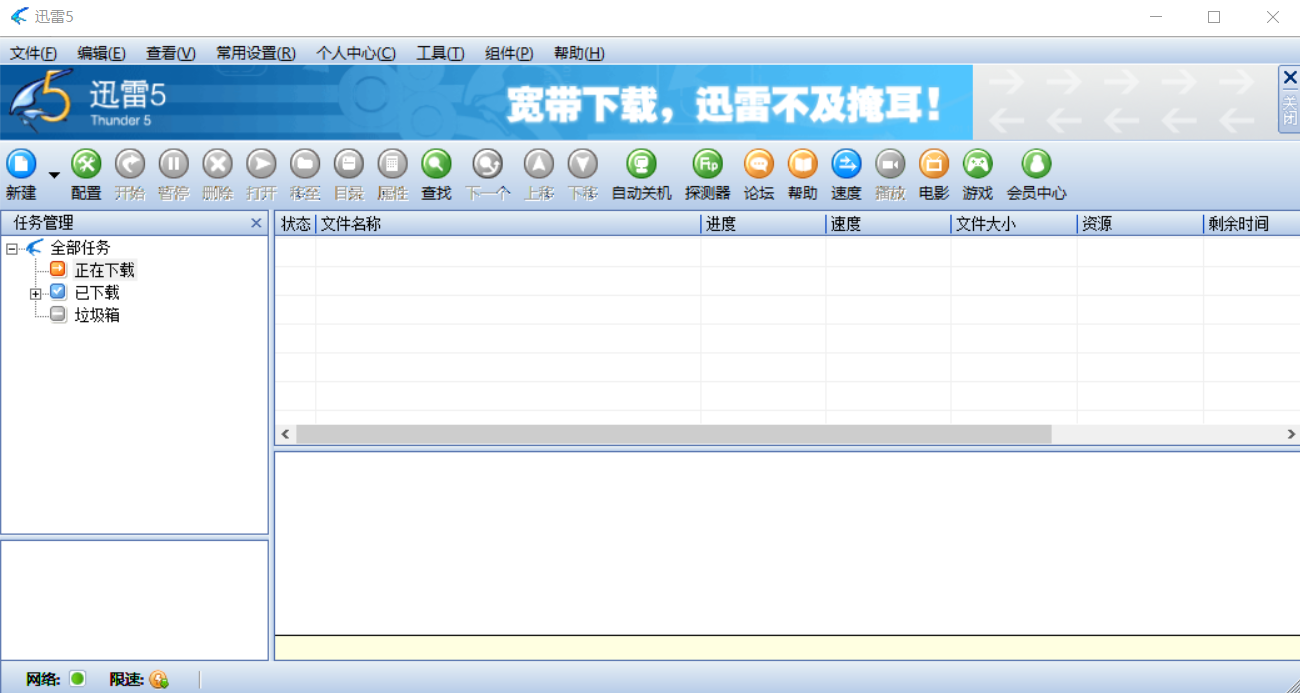Click the 速度 speed toolbar icon
This screenshot has width=1300, height=693.
pyautogui.click(x=846, y=164)
